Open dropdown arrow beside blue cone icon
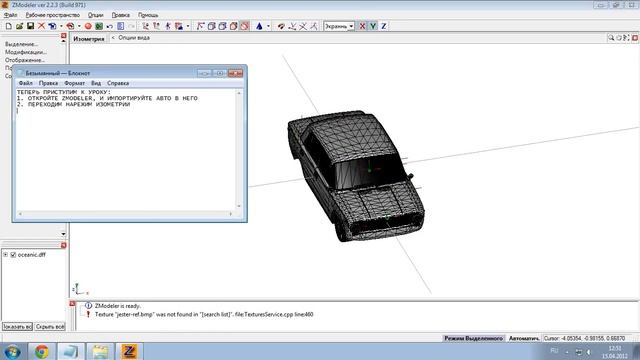The image size is (640, 360). tap(268, 26)
